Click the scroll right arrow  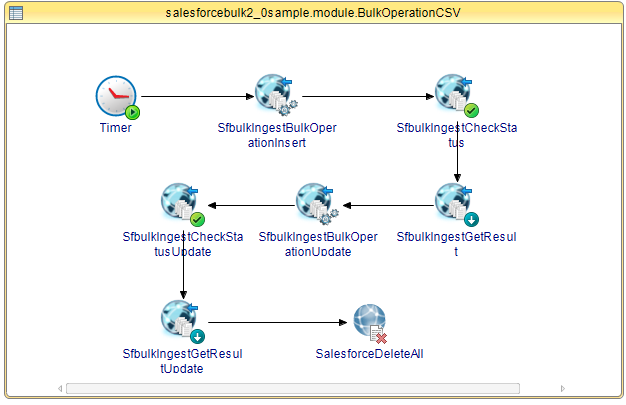click(563, 388)
